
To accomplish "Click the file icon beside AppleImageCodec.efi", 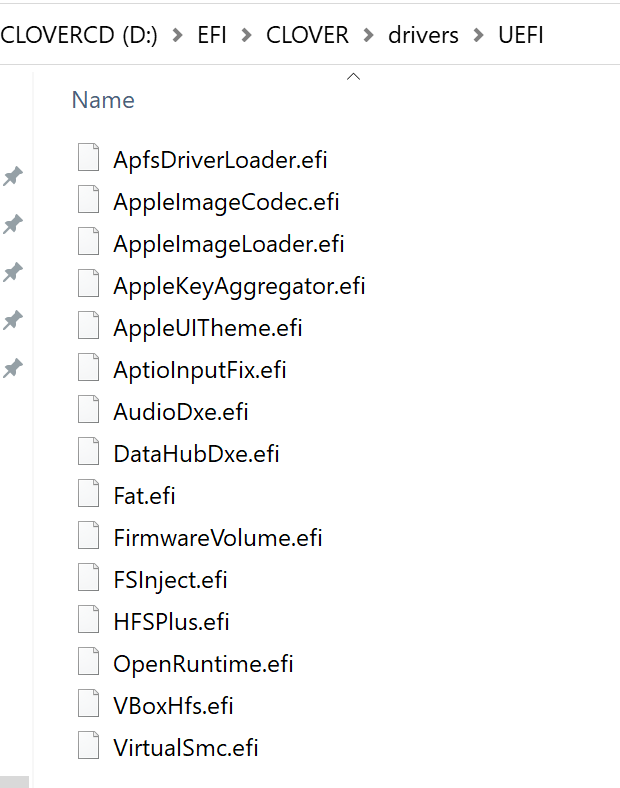I will pos(89,201).
